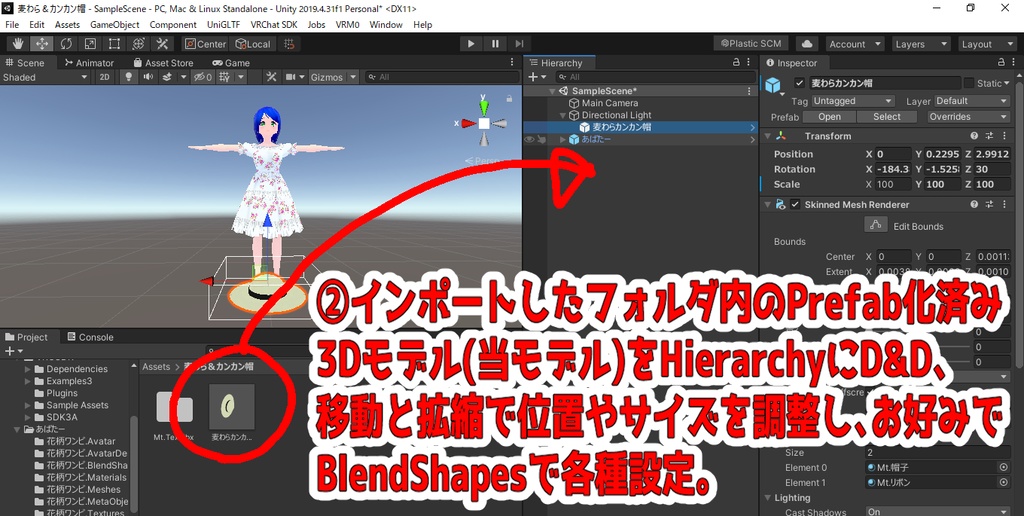Switch to the Animator tab
Viewport: 1024px width, 516px height.
point(89,63)
